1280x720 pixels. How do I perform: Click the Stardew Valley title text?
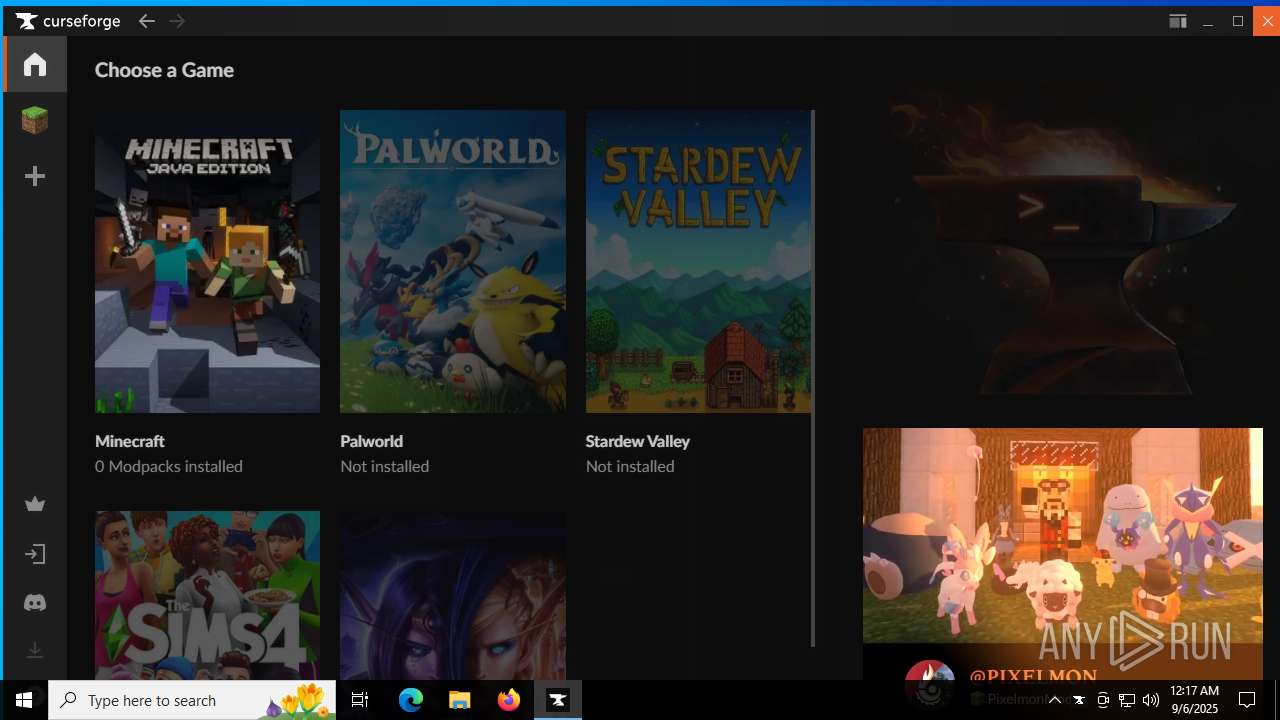(638, 441)
